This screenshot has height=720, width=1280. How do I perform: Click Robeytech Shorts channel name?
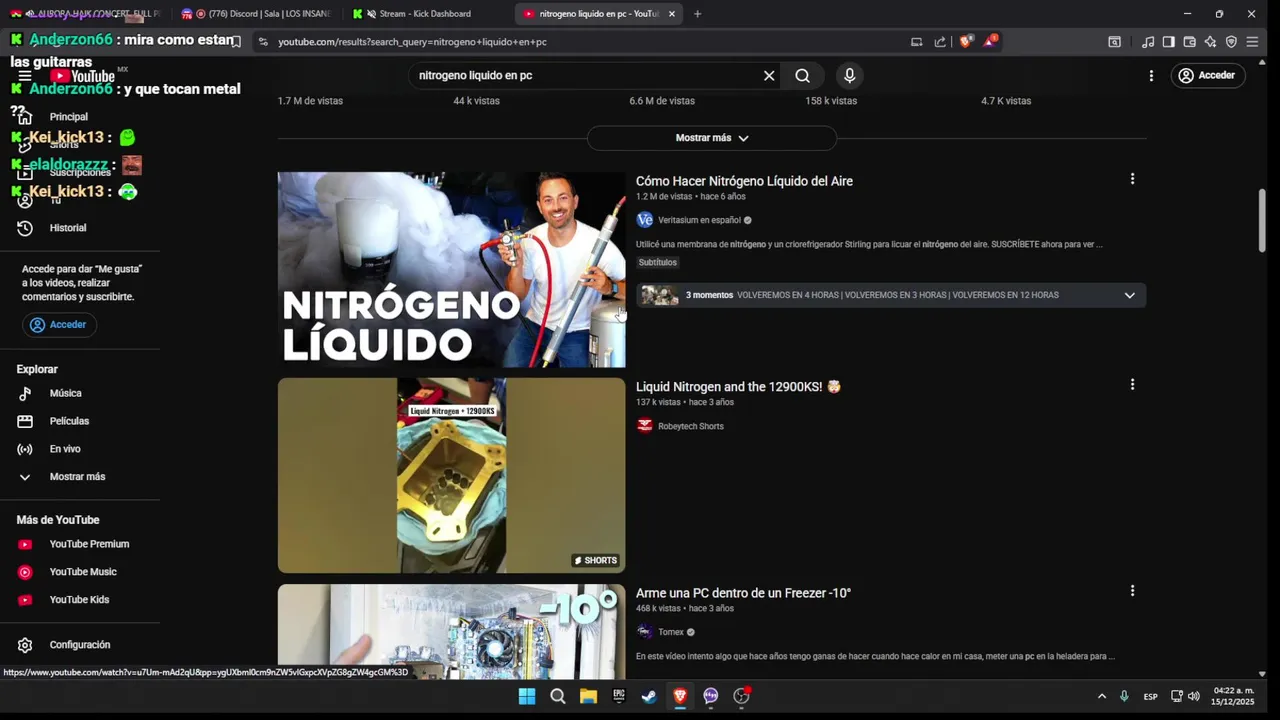690,426
